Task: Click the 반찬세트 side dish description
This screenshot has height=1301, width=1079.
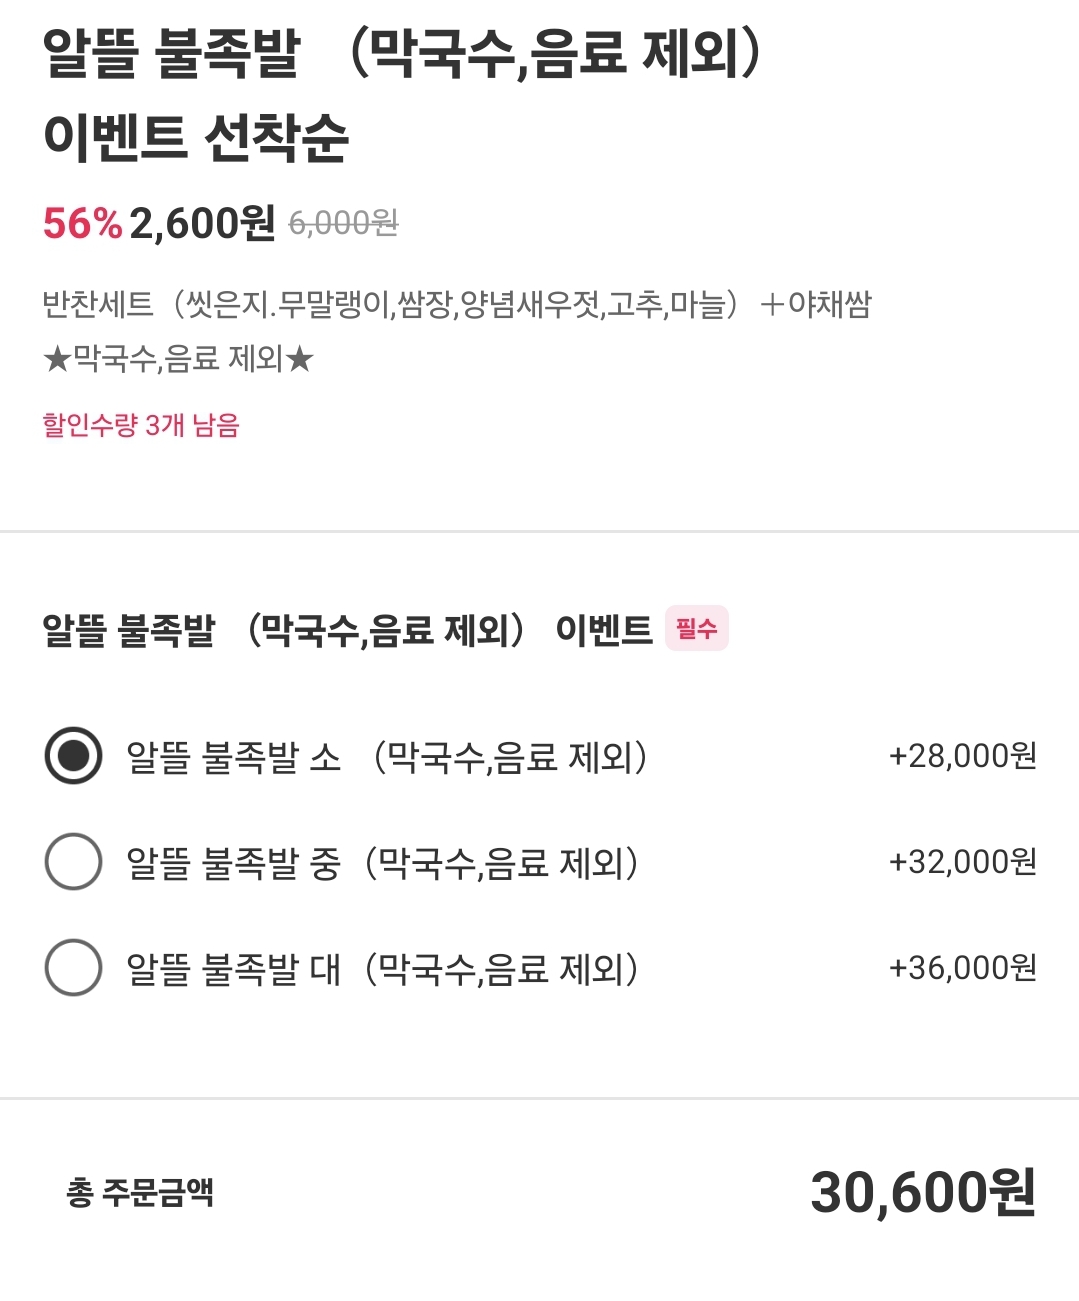Action: point(456,303)
